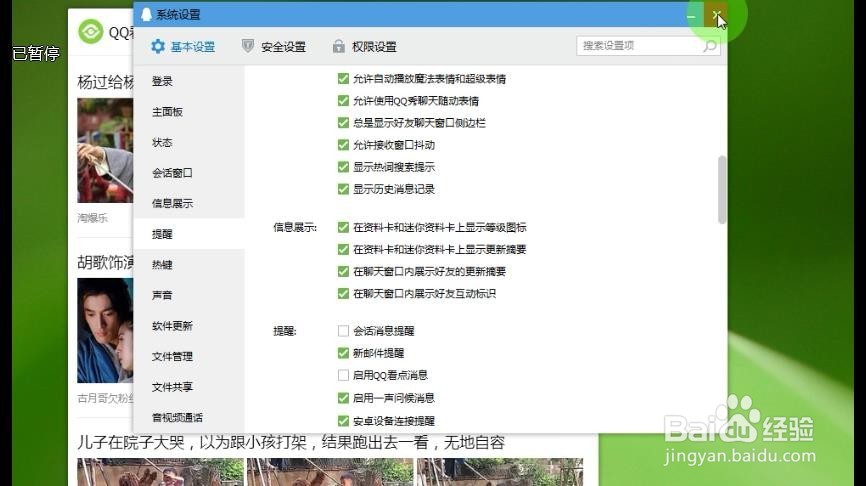The width and height of the screenshot is (866, 486).
Task: Uncheck the 新邮件提醒 option
Action: click(x=343, y=353)
